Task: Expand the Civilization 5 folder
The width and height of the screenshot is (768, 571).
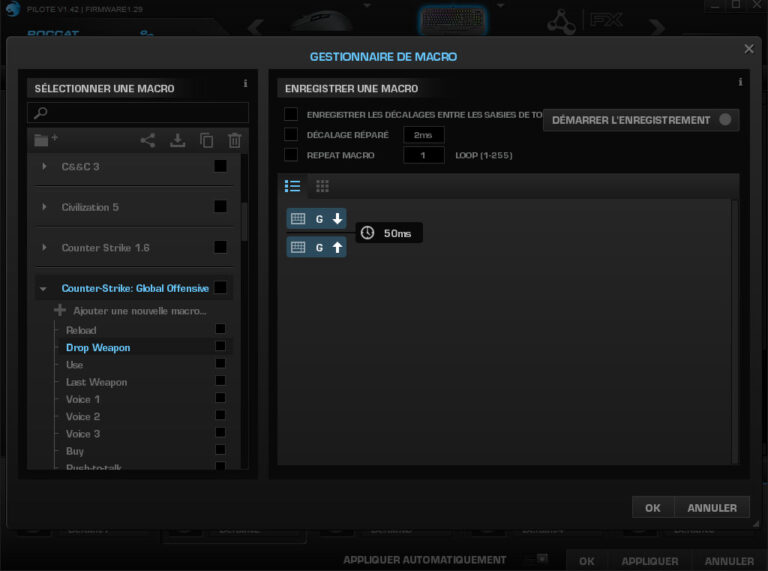Action: (x=44, y=207)
